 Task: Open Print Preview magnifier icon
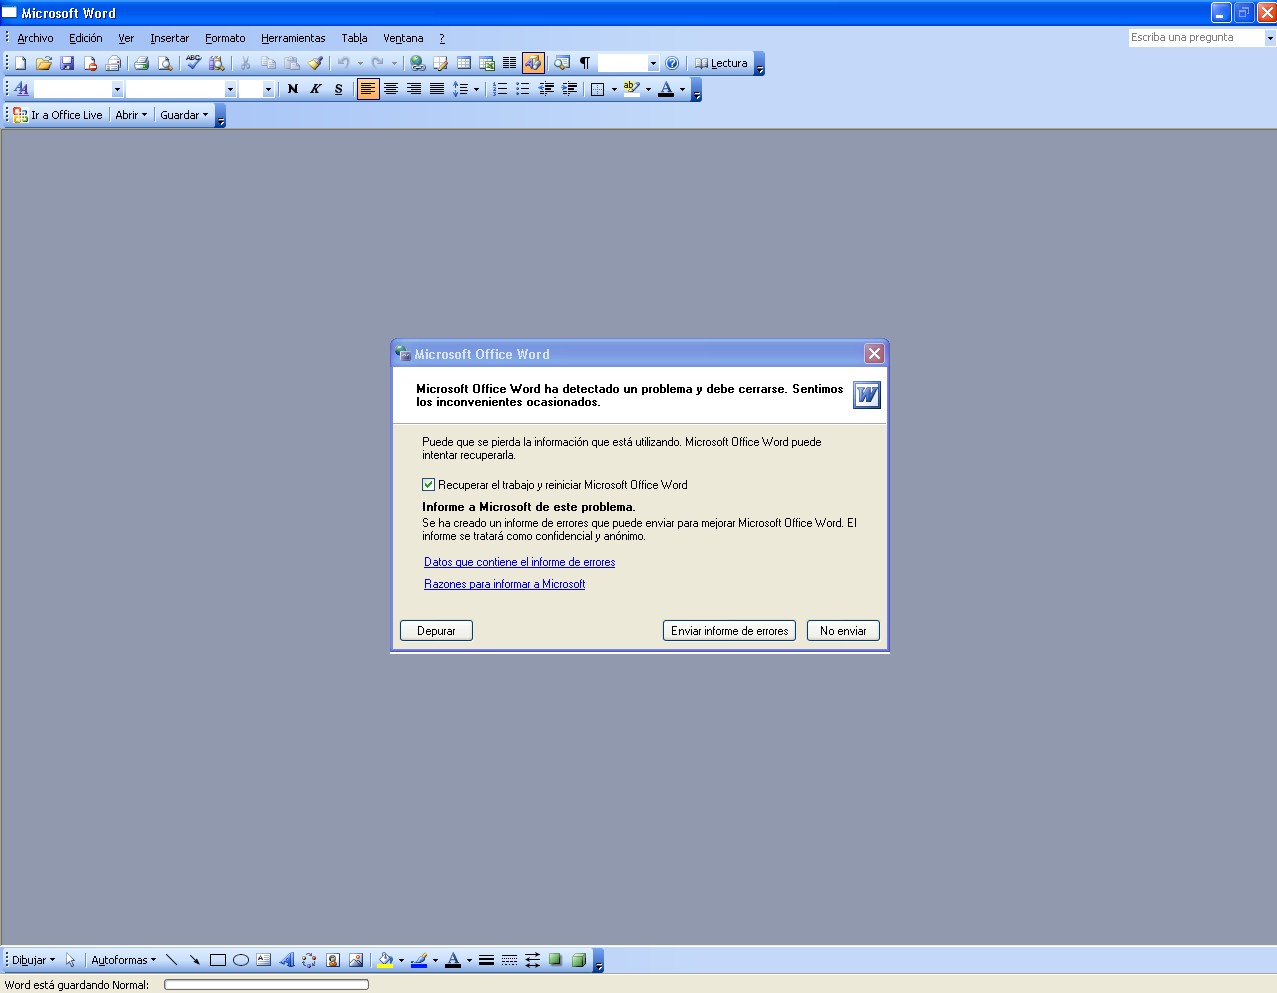point(165,63)
